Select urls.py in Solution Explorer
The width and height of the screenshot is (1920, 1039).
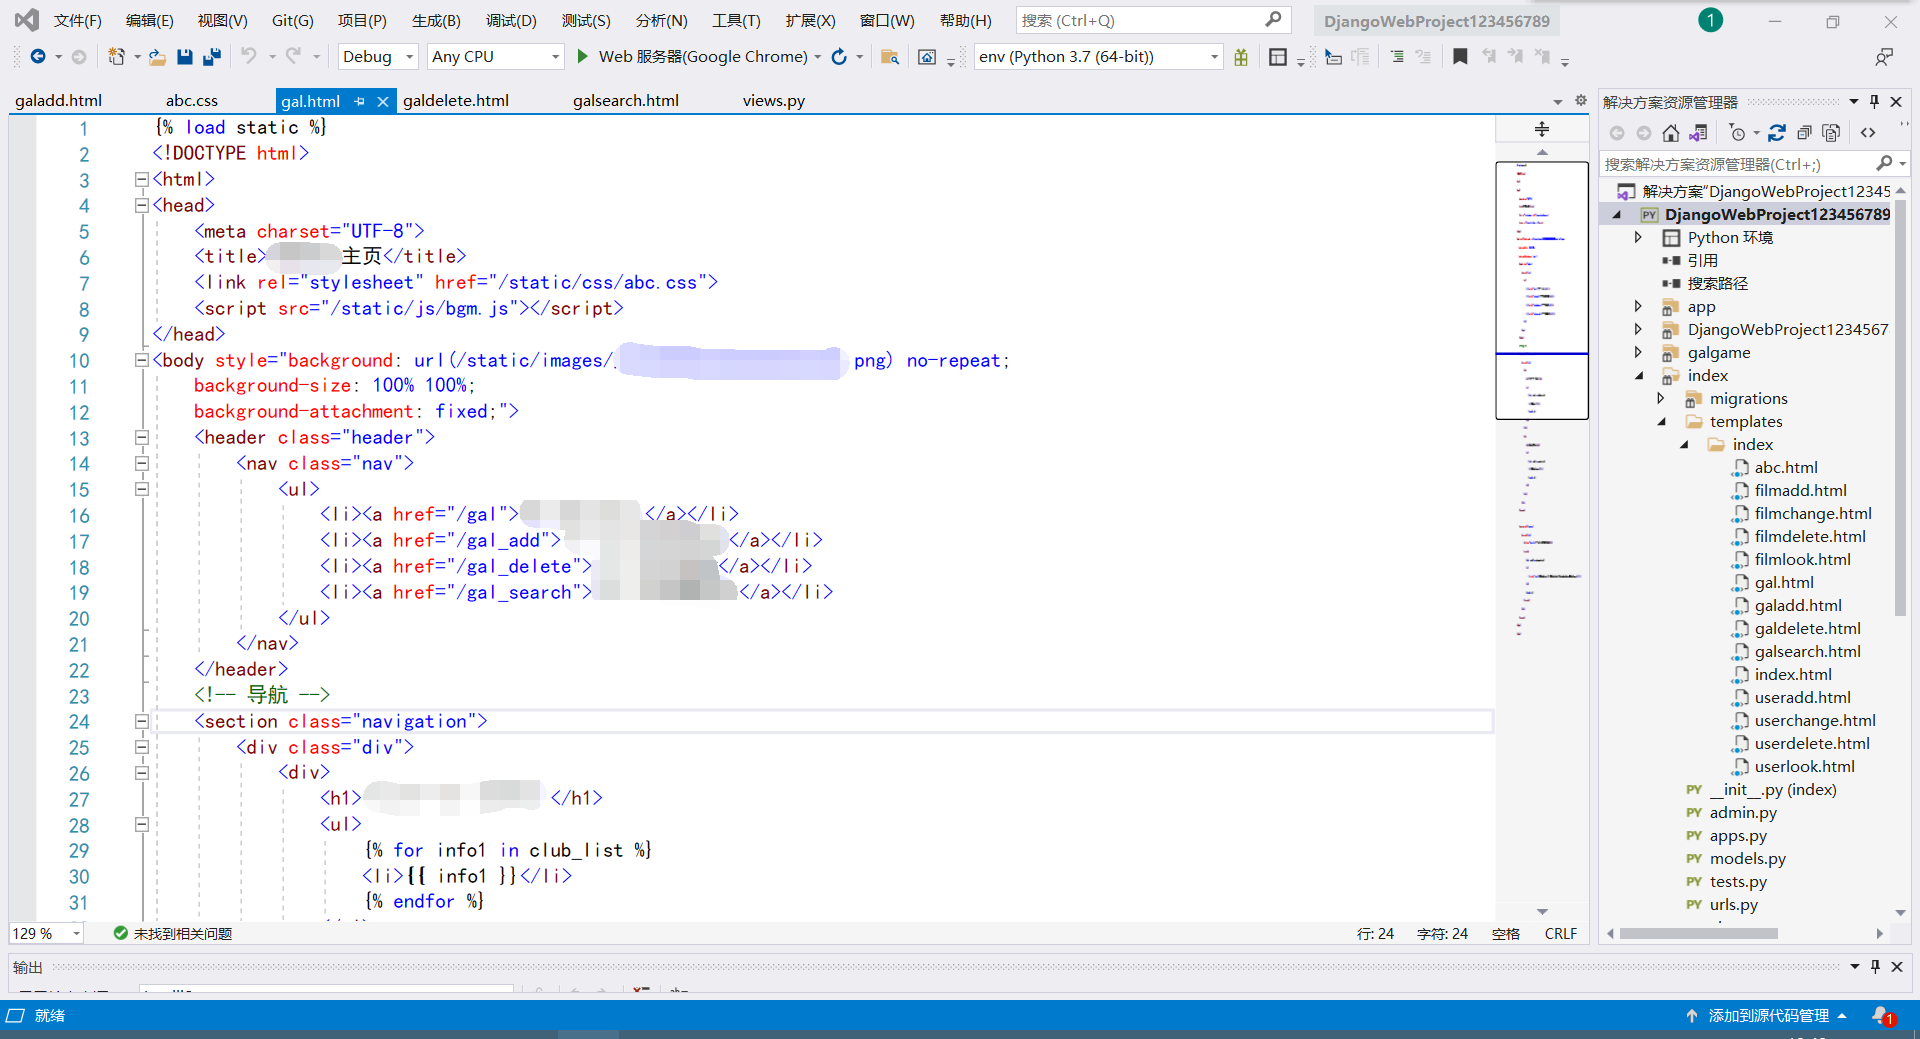1733,904
